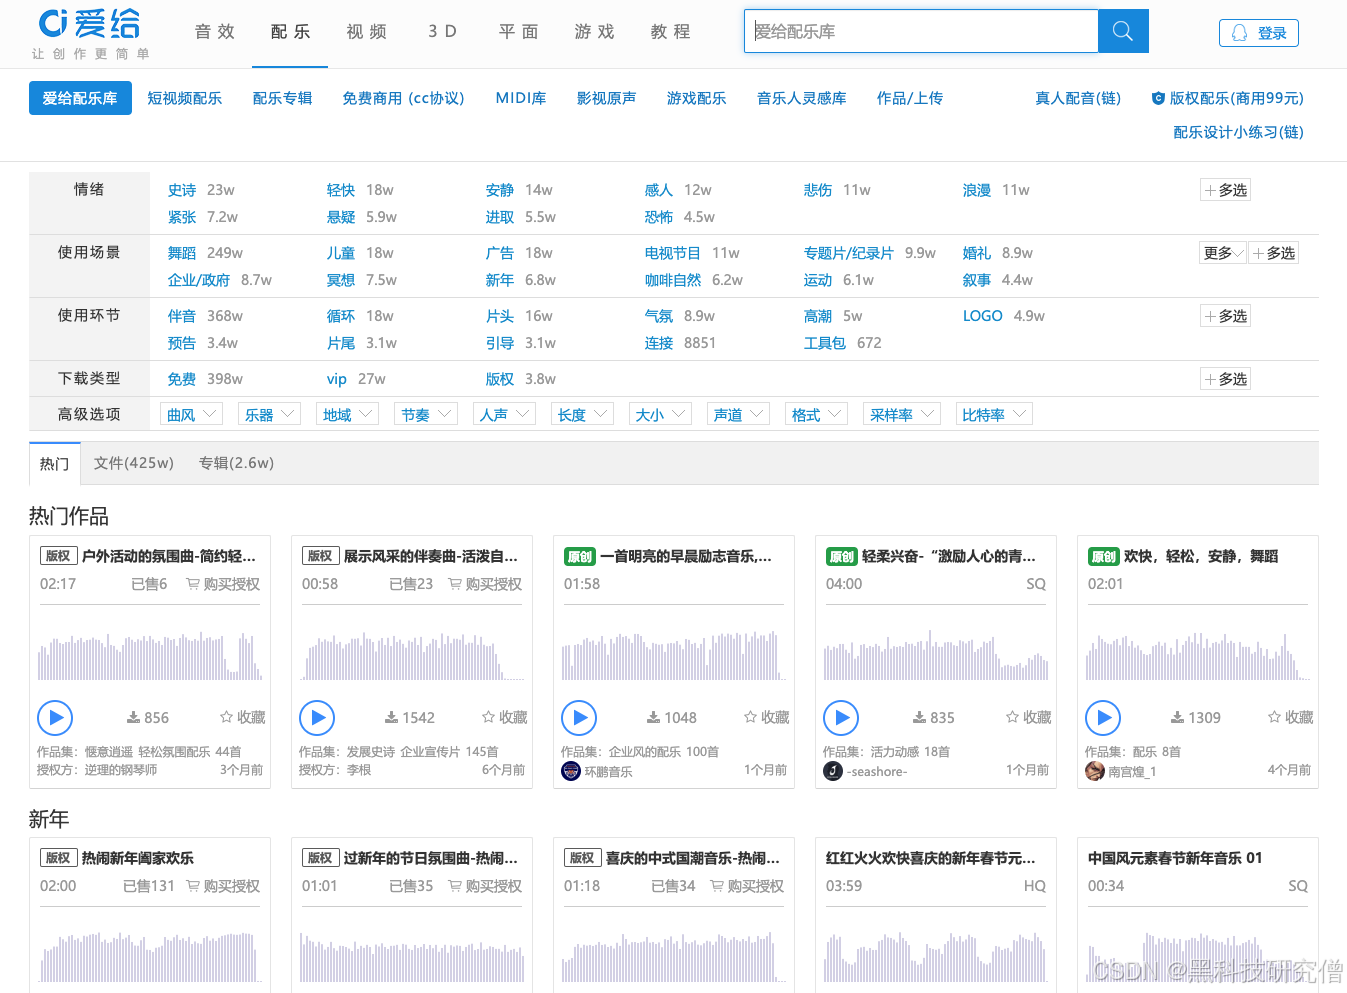Open title 中国风元素春节新年音乐 01
This screenshot has width=1347, height=993.
tap(1175, 858)
